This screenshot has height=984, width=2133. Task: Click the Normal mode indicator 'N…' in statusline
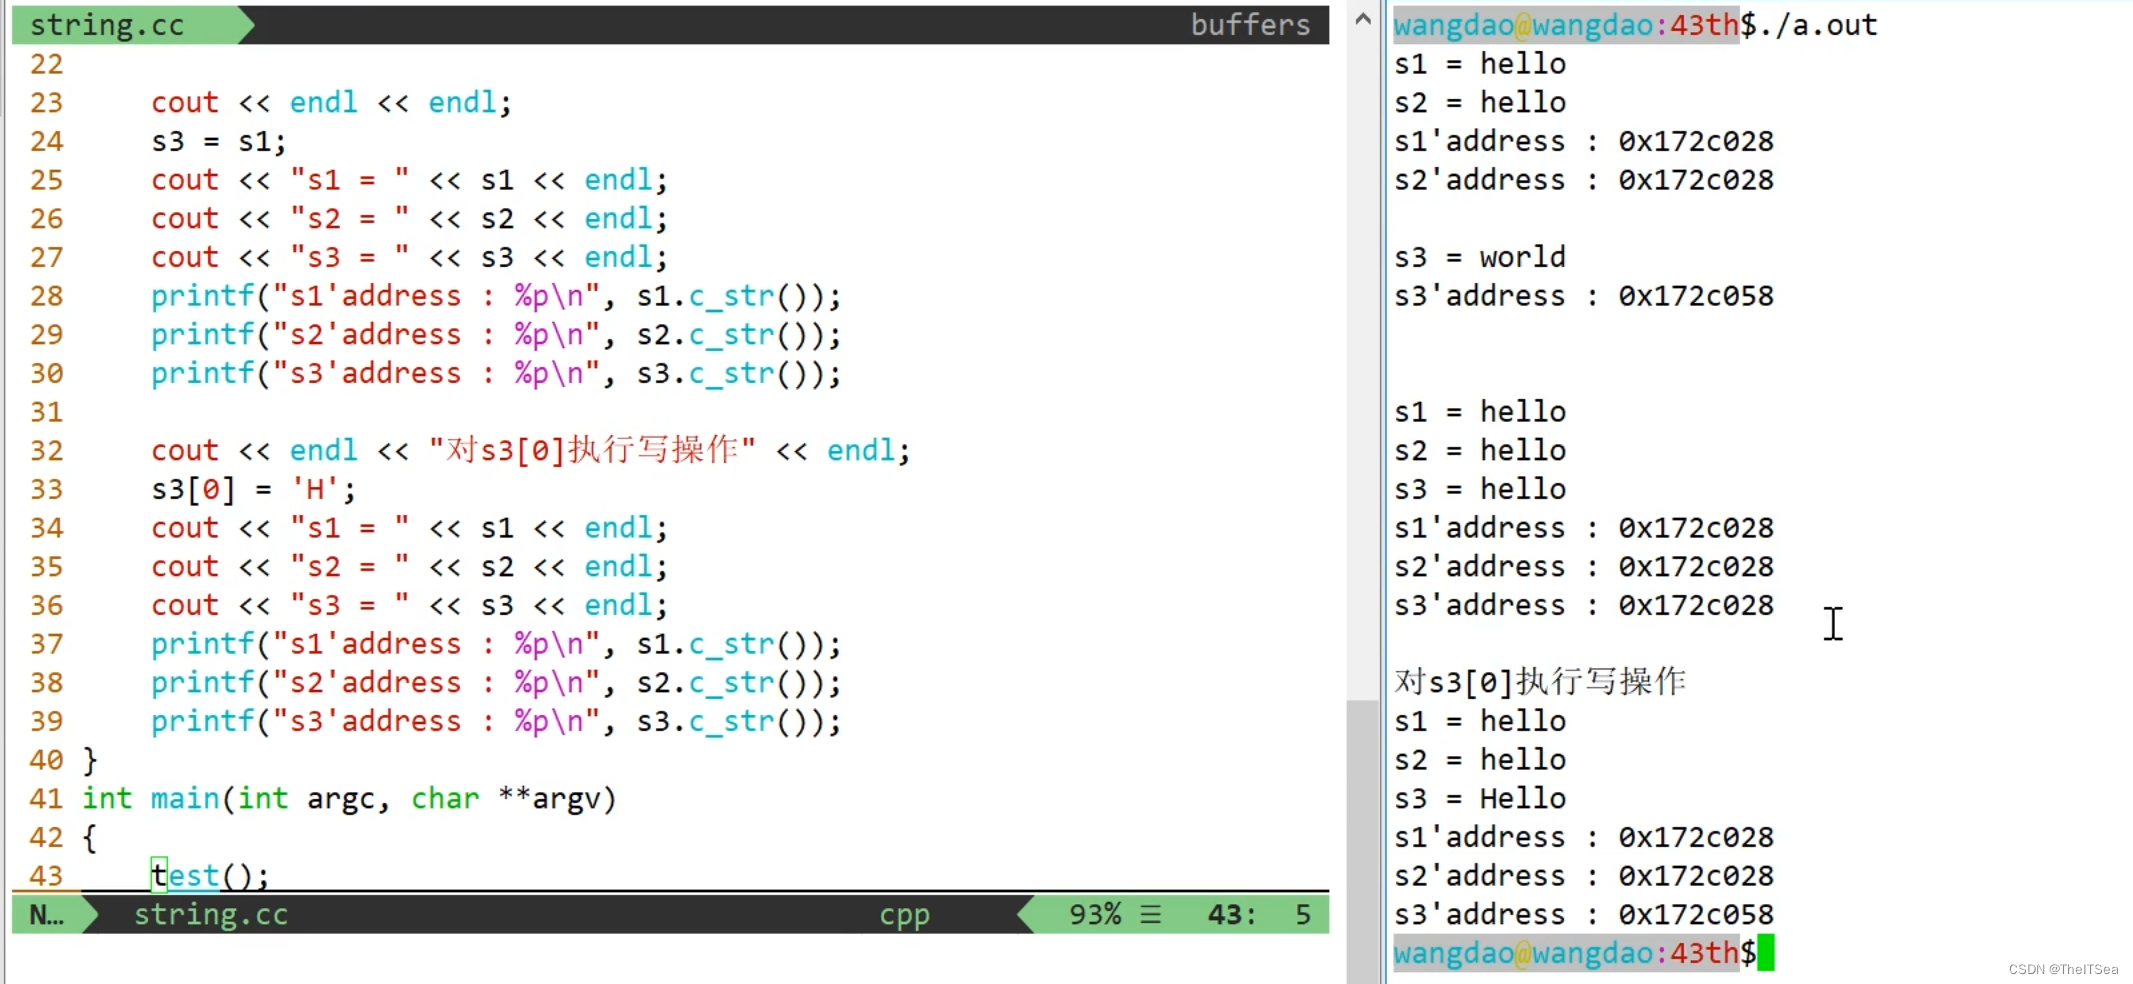[x=46, y=915]
